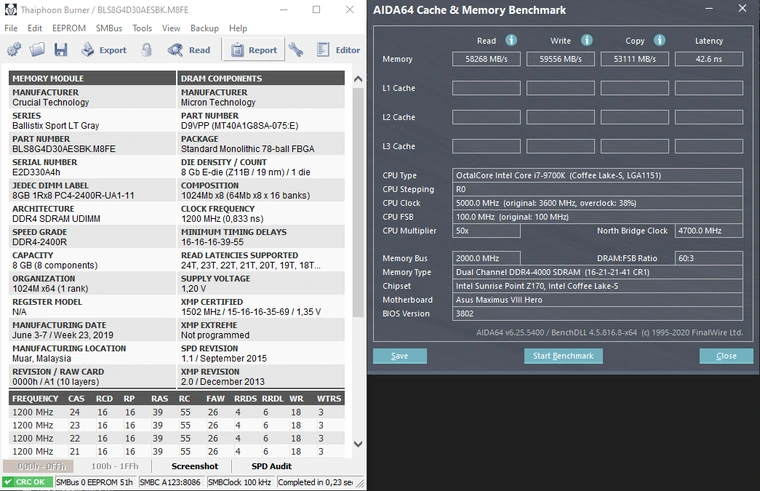The height and width of the screenshot is (491, 760).
Task: Open the Backup menu
Action: 205,28
